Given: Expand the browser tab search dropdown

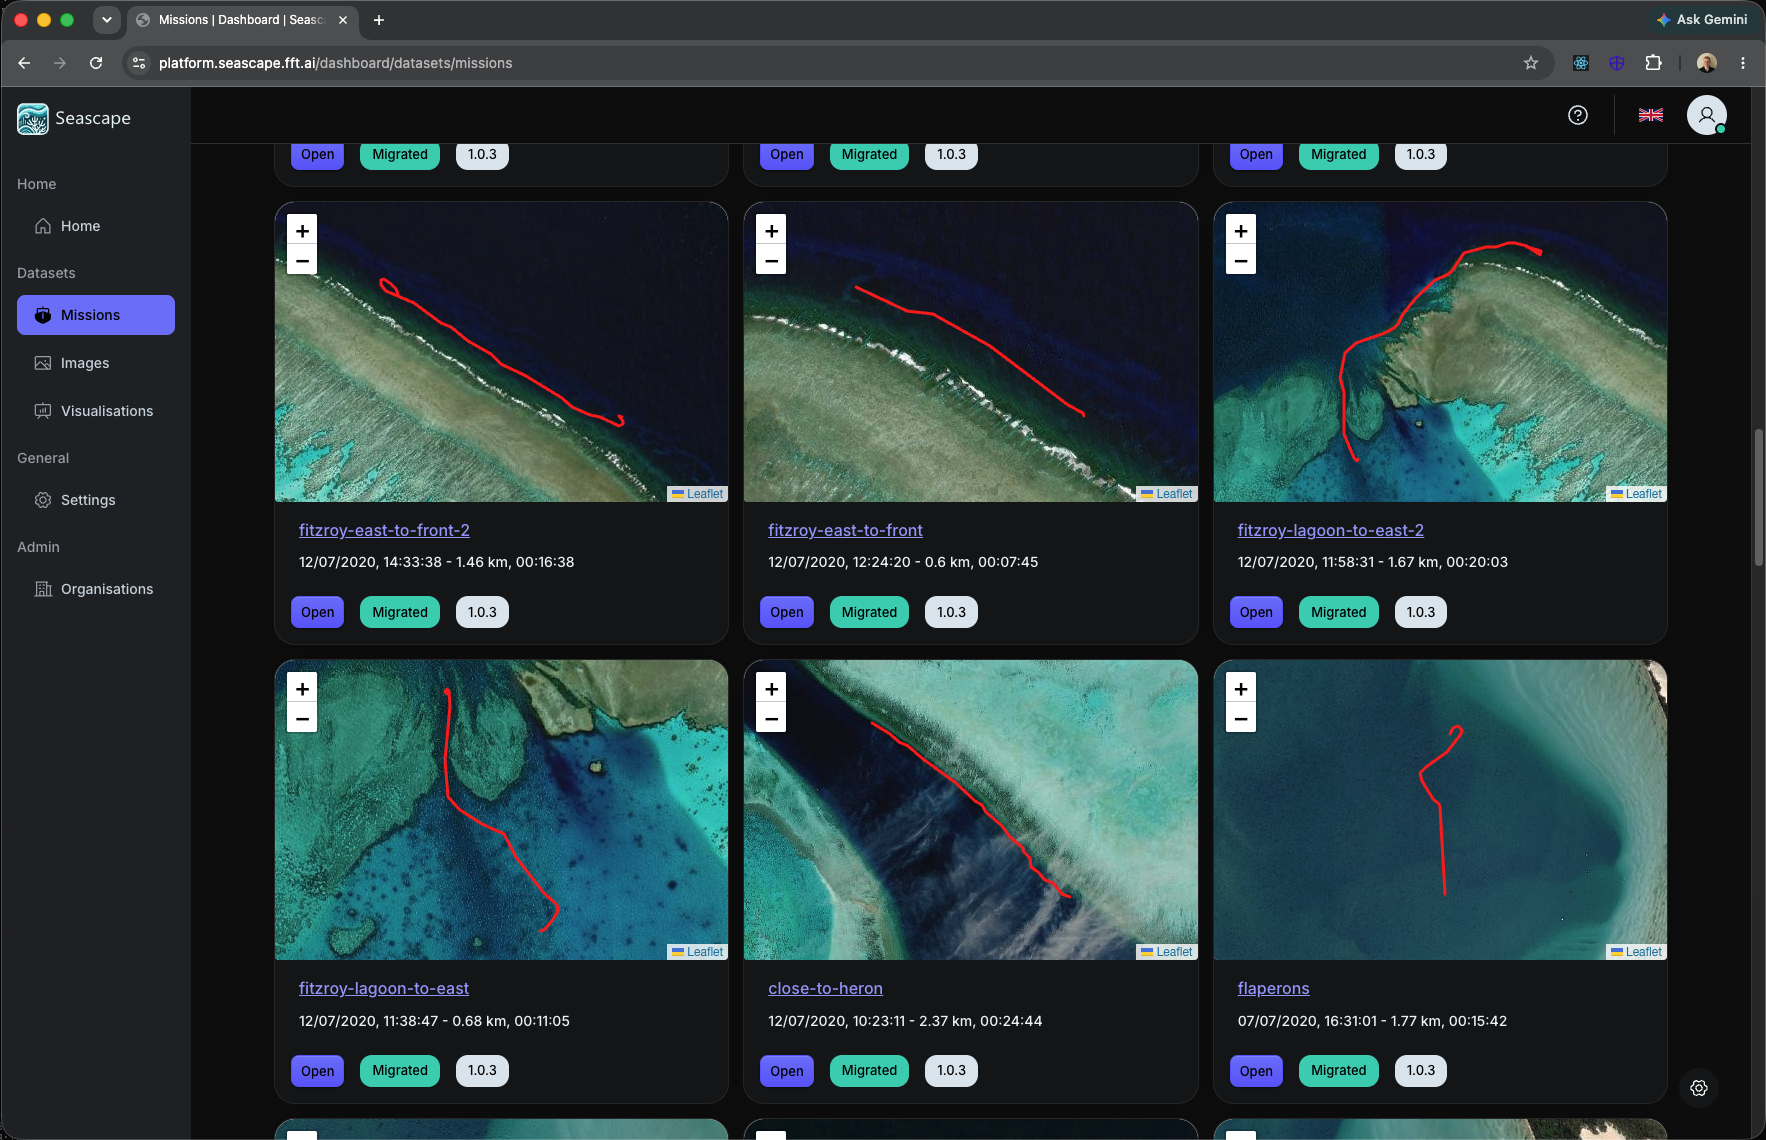Looking at the screenshot, I should pos(106,19).
